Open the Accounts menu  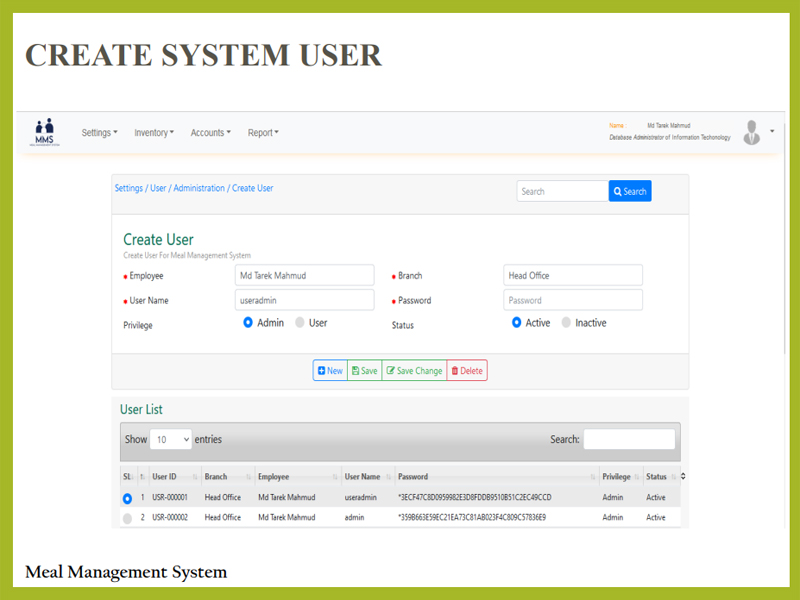click(210, 133)
